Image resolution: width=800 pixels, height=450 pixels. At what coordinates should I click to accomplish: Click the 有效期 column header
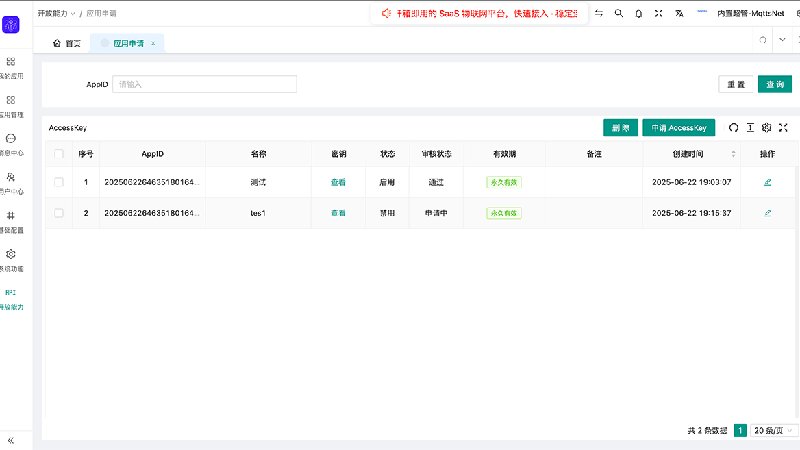(505, 154)
